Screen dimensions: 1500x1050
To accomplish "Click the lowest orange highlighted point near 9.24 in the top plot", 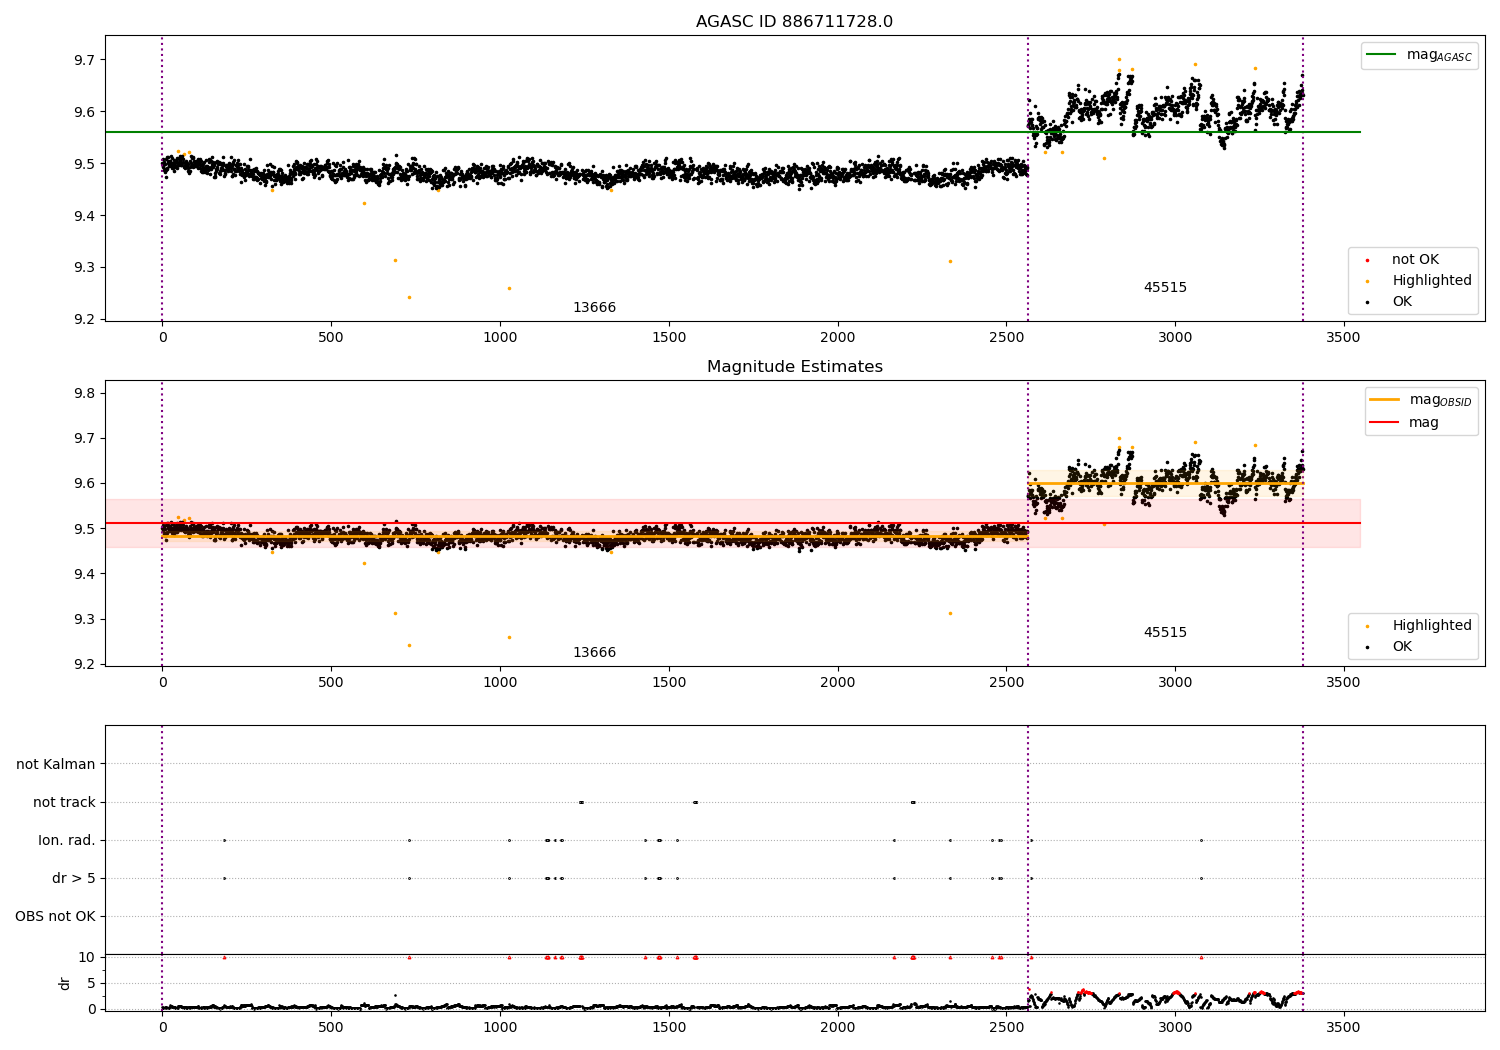I will (x=409, y=297).
